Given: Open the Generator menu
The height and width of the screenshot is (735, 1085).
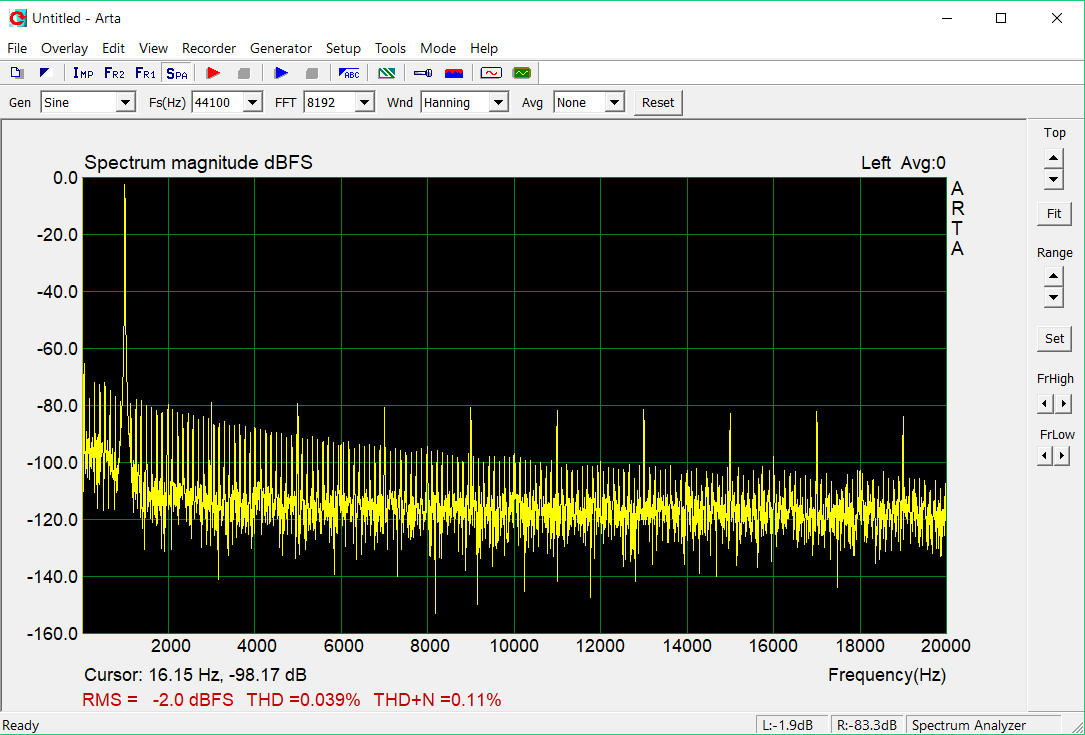Looking at the screenshot, I should click(x=281, y=48).
